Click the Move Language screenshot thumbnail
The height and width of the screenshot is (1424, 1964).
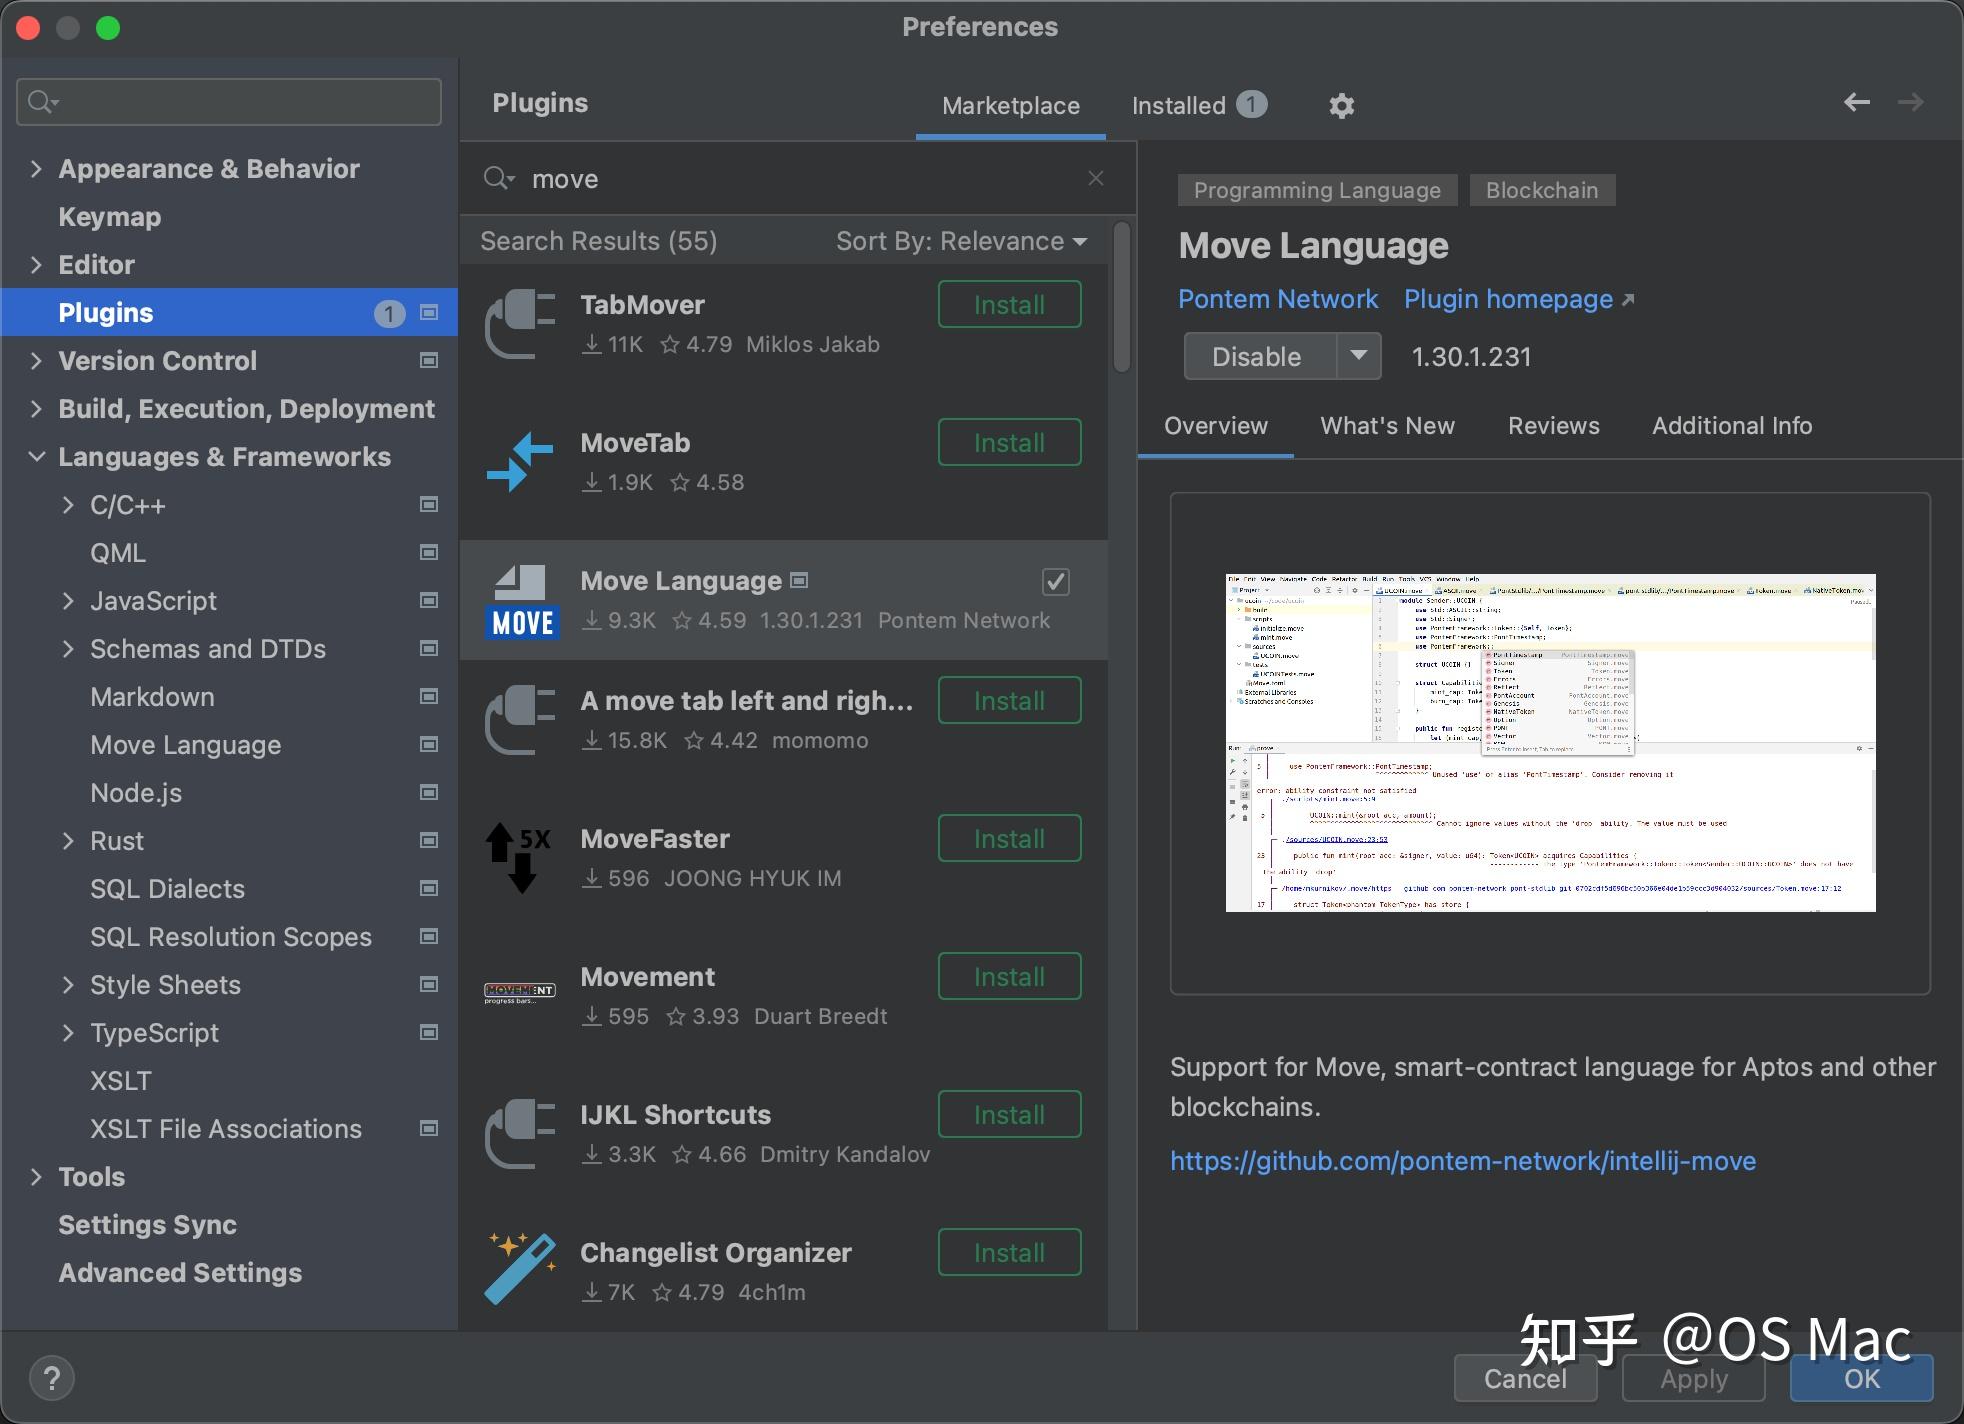point(1550,742)
